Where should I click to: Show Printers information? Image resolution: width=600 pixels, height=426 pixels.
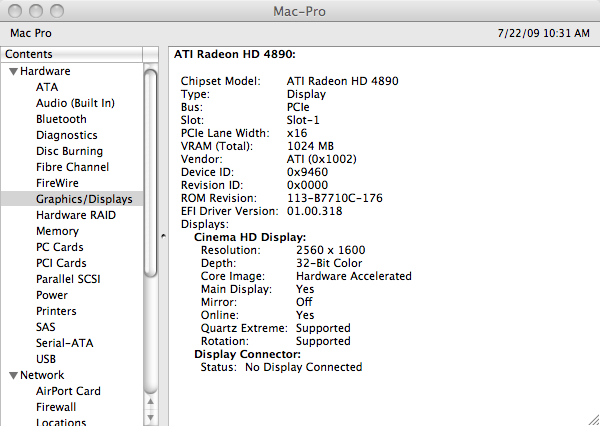click(56, 311)
